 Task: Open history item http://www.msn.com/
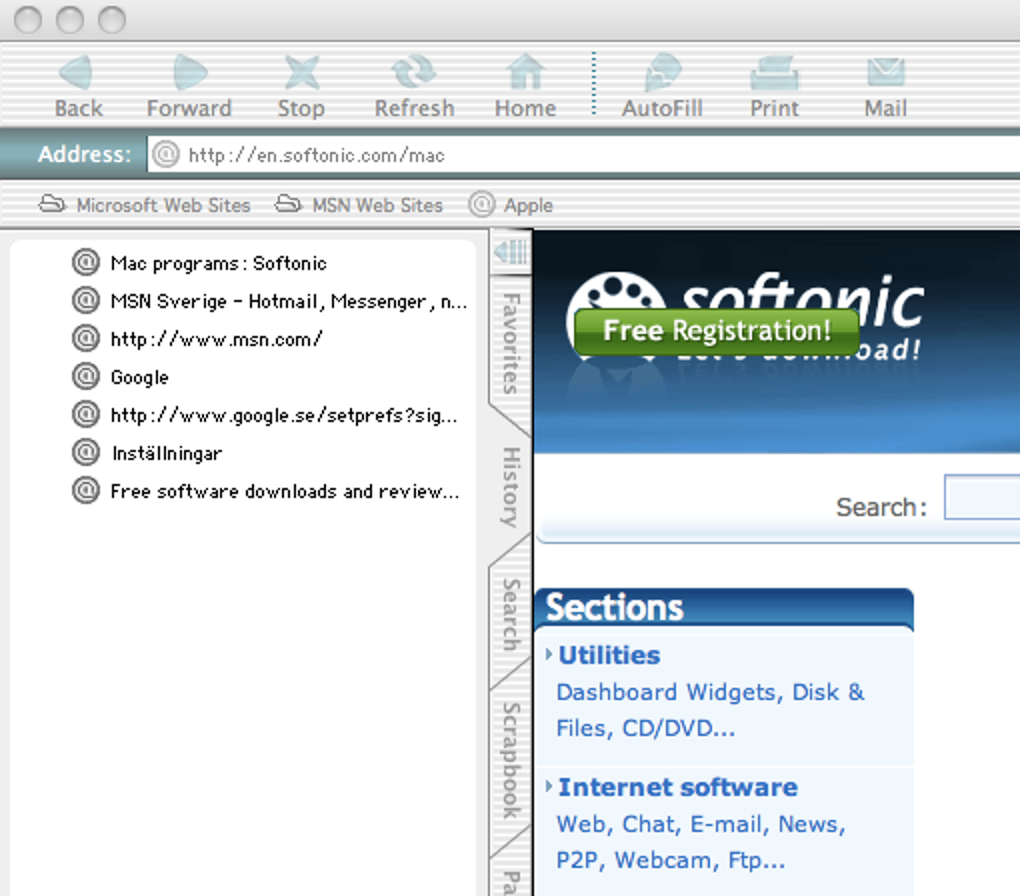(216, 339)
